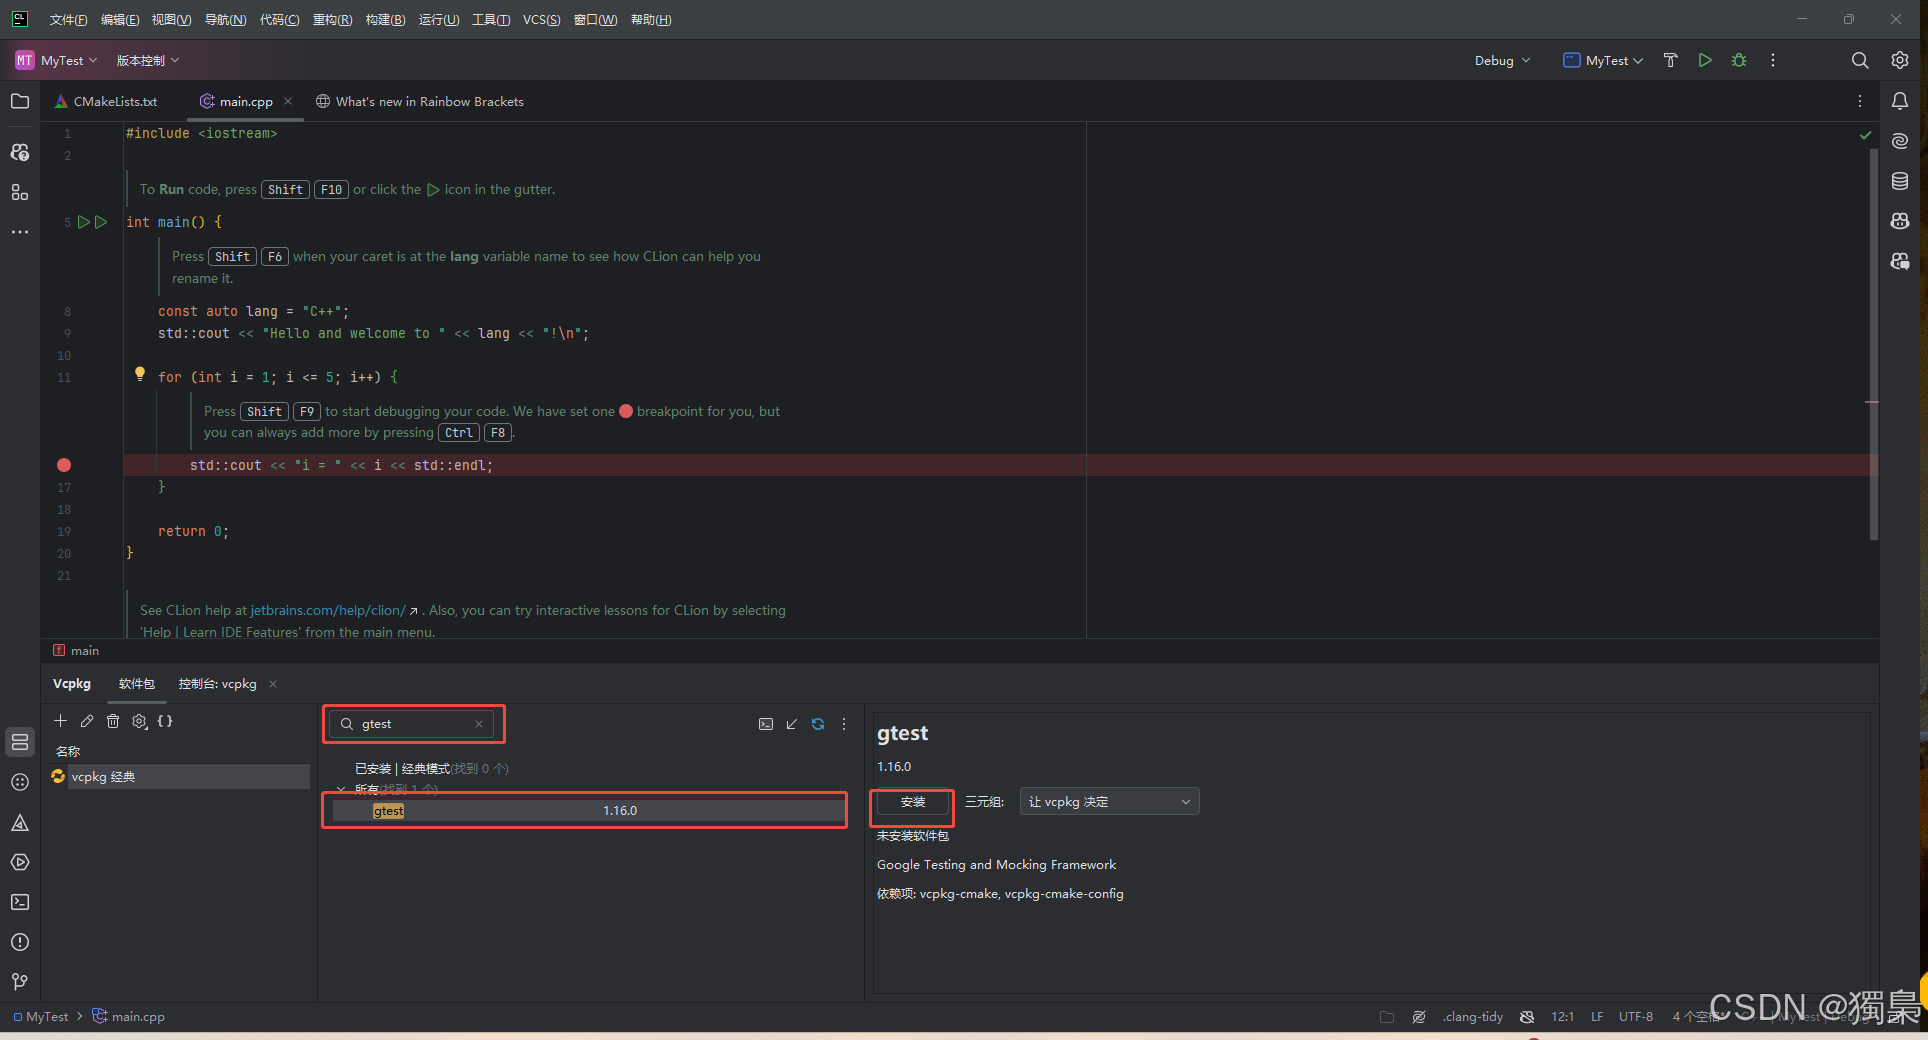
Task: Click the Build hammer icon
Action: pos(1670,60)
